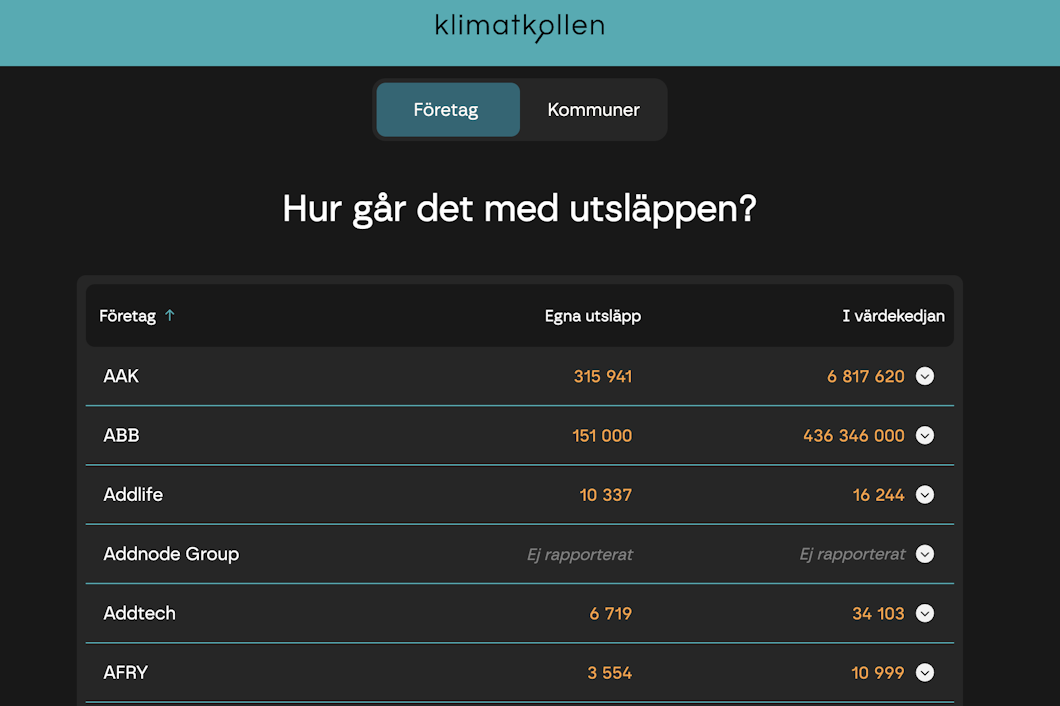Viewport: 1060px width, 706px height.
Task: Click ABB's own emissions value 151 000
Action: [602, 436]
